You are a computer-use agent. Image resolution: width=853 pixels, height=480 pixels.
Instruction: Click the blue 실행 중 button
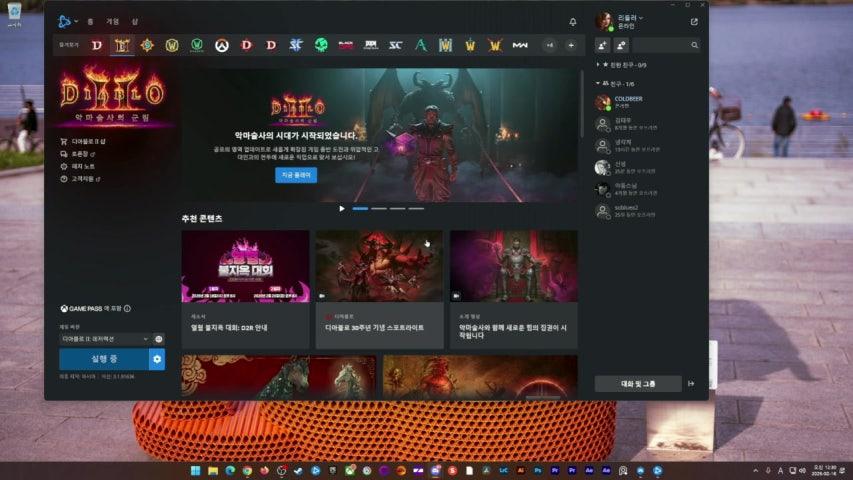104,359
